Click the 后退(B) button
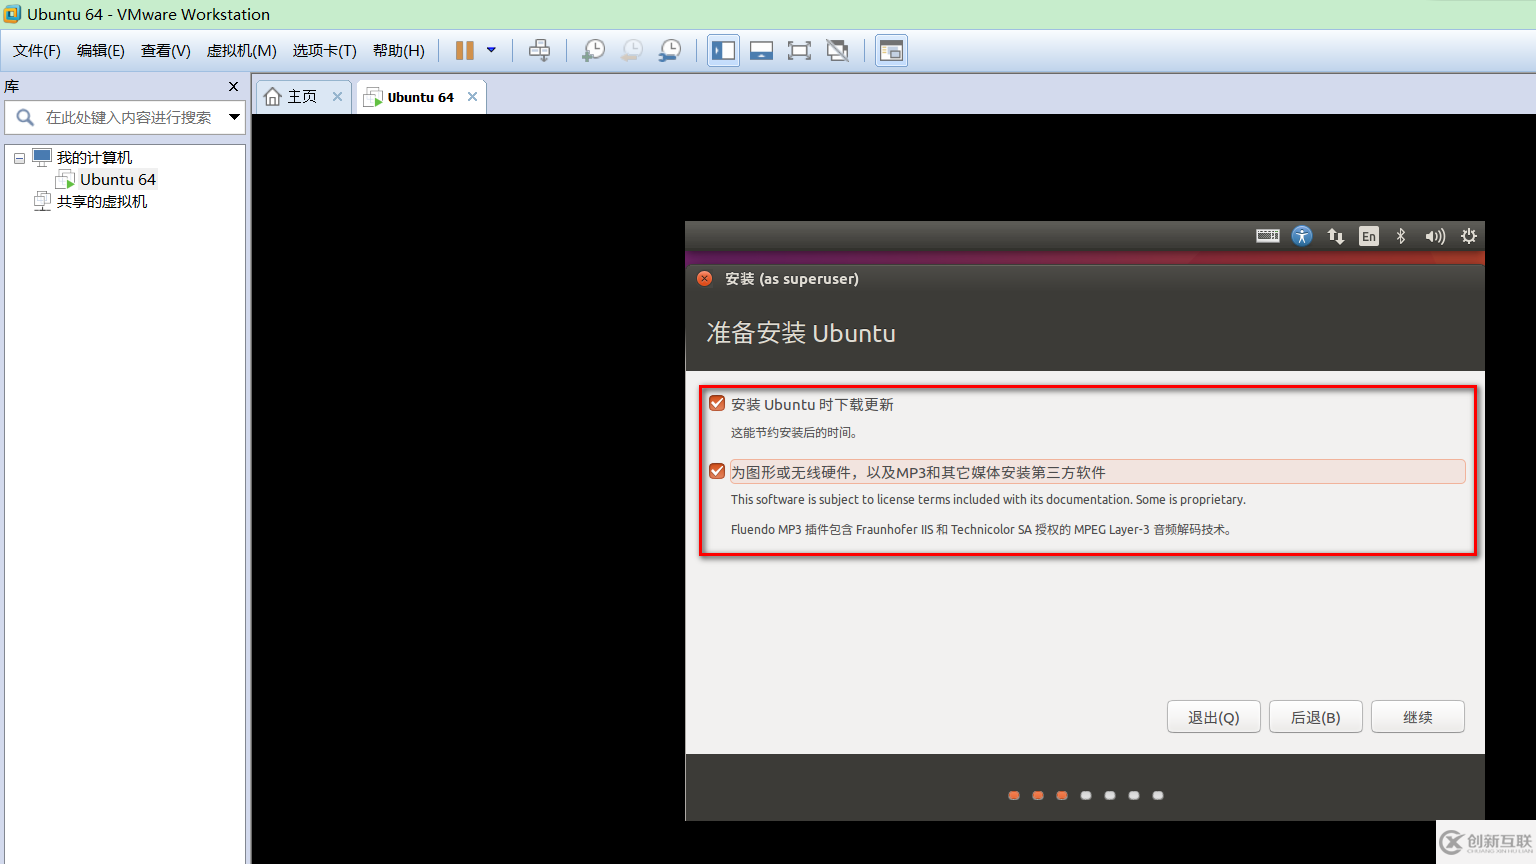 (x=1316, y=717)
